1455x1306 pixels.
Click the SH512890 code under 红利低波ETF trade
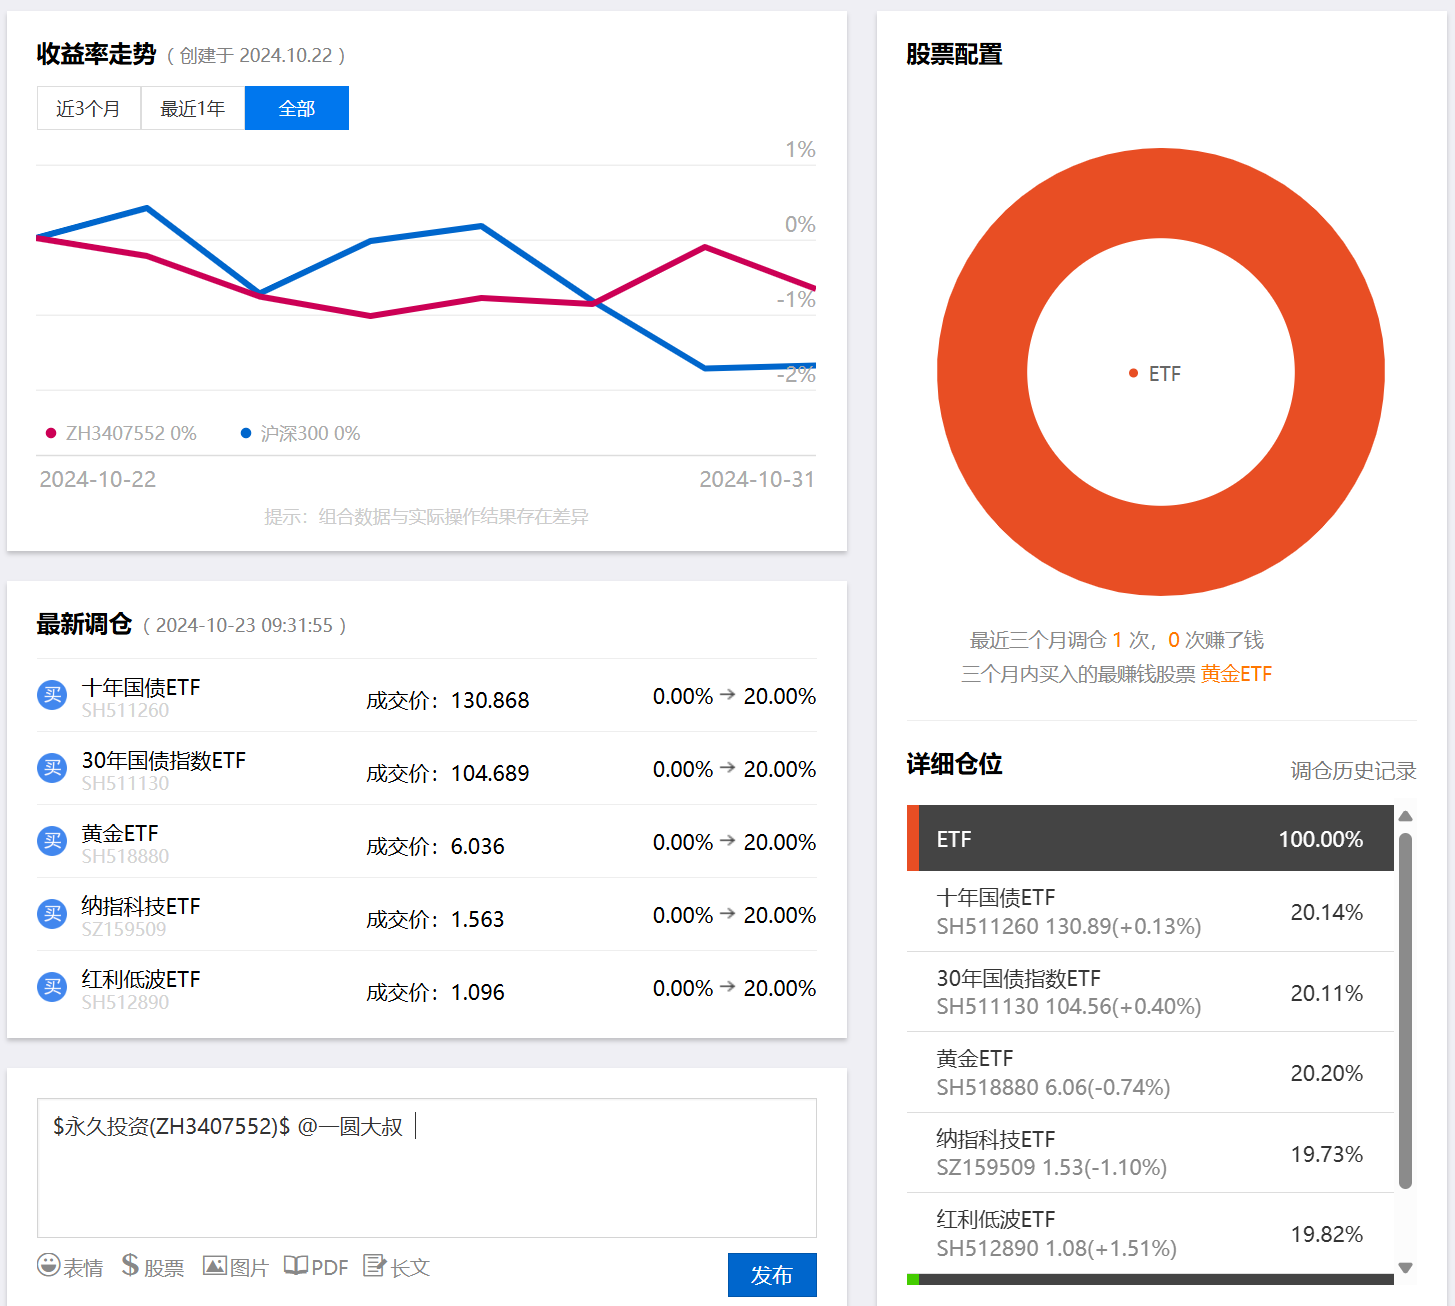[125, 1002]
